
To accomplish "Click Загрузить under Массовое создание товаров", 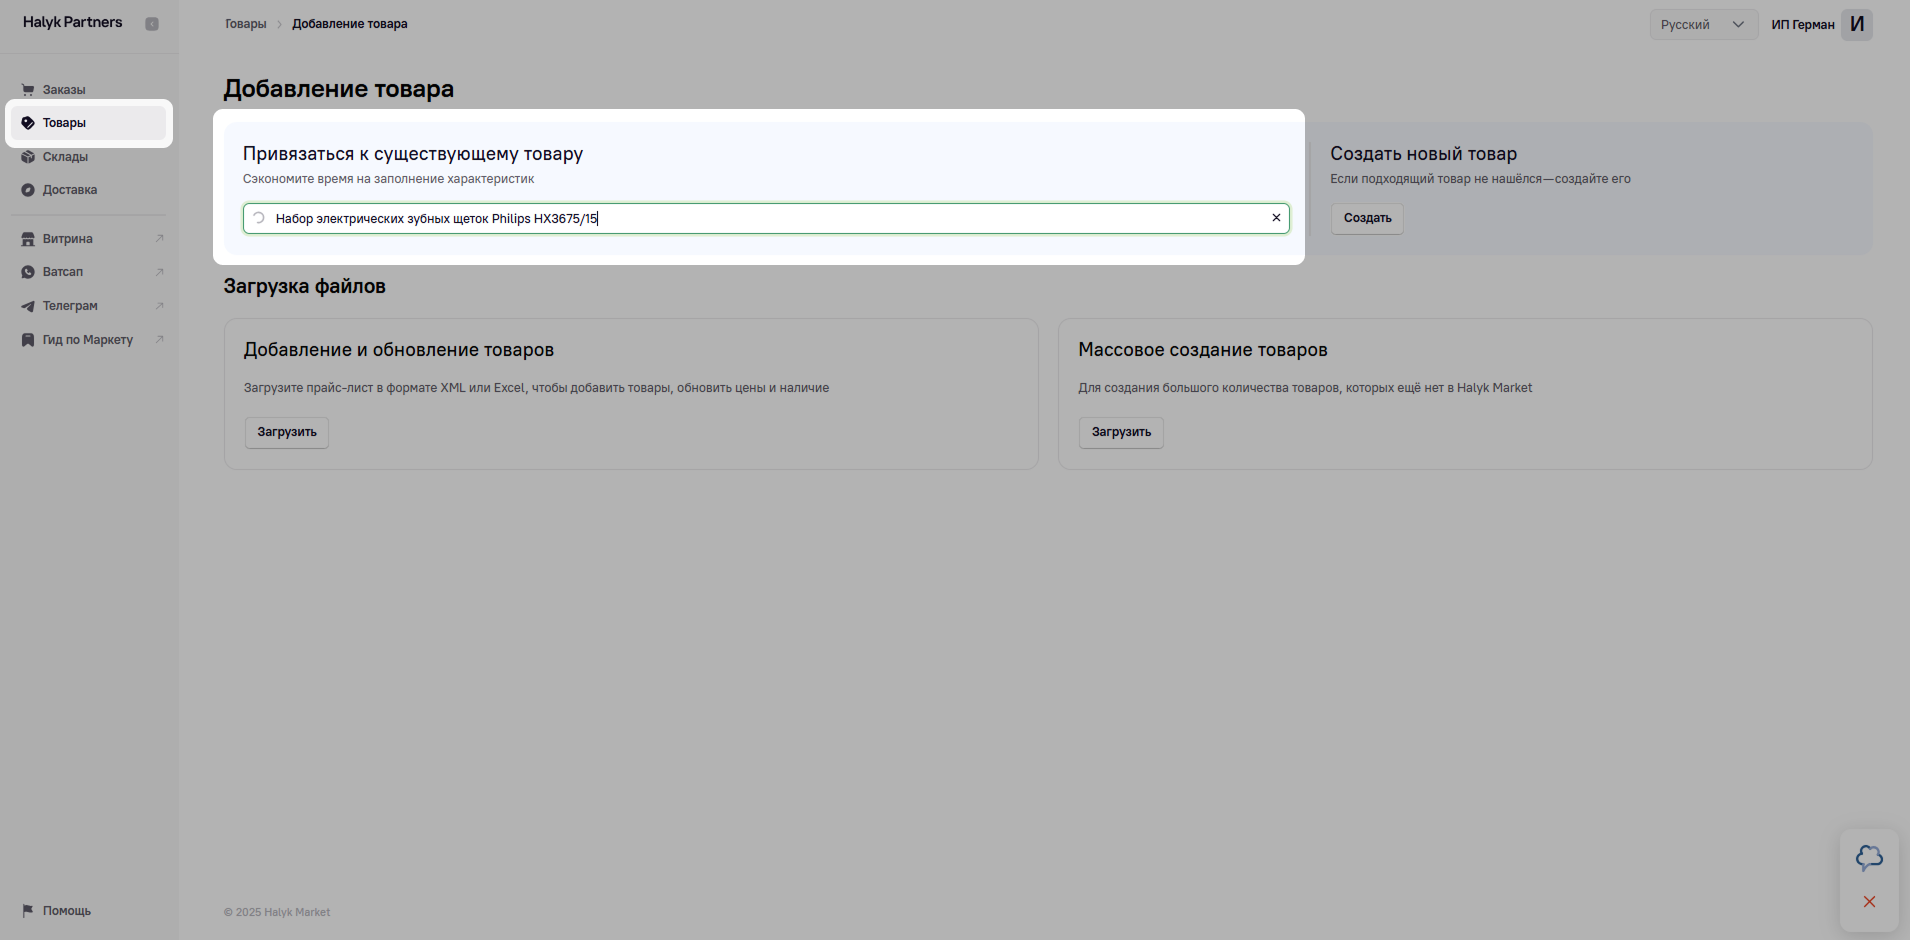I will 1121,432.
